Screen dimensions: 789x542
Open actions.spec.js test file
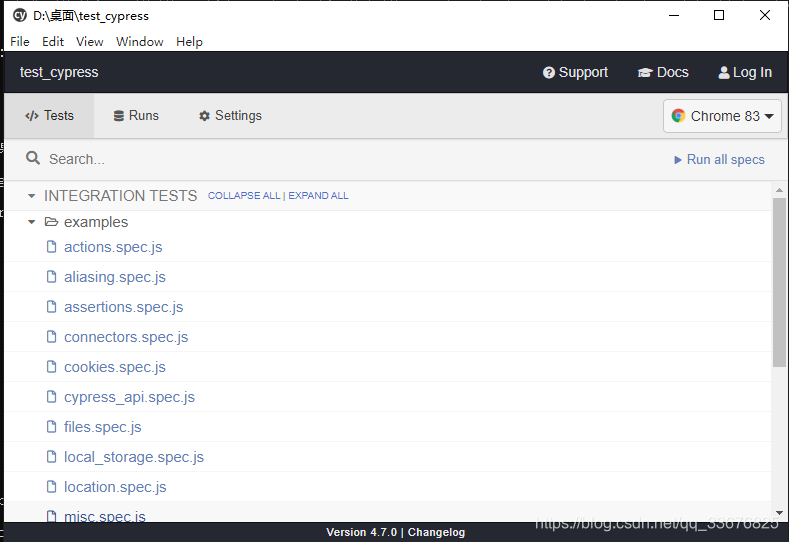[113, 247]
